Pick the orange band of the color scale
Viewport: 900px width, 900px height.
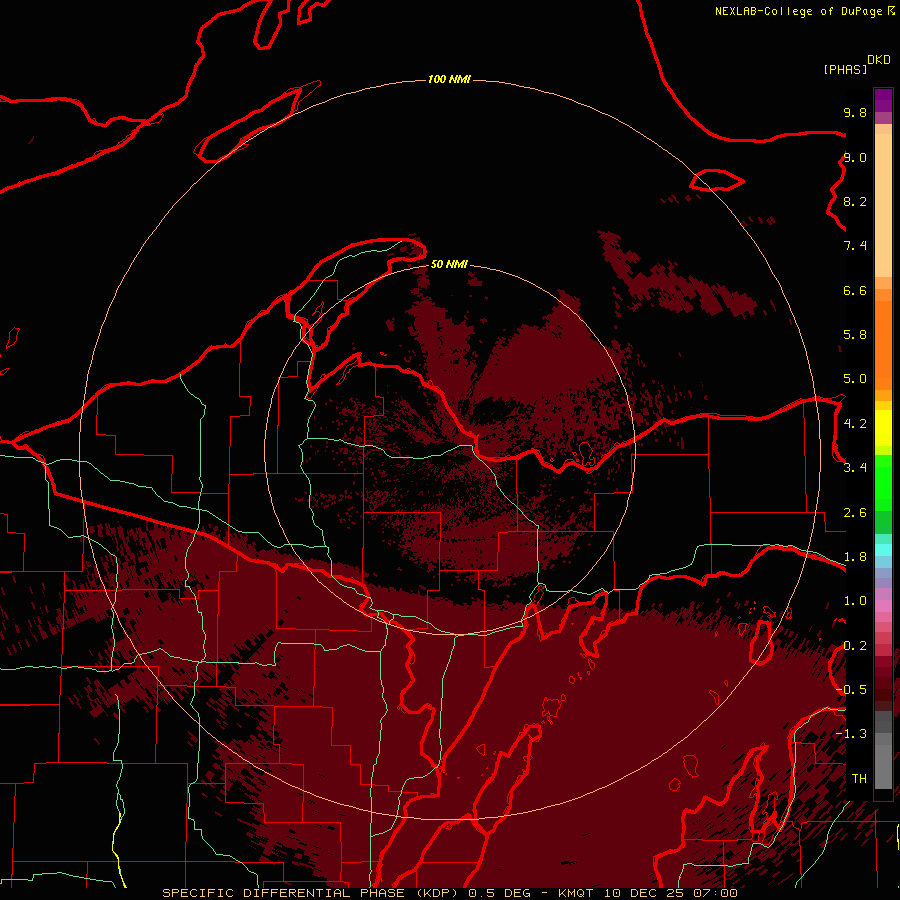[x=883, y=346]
